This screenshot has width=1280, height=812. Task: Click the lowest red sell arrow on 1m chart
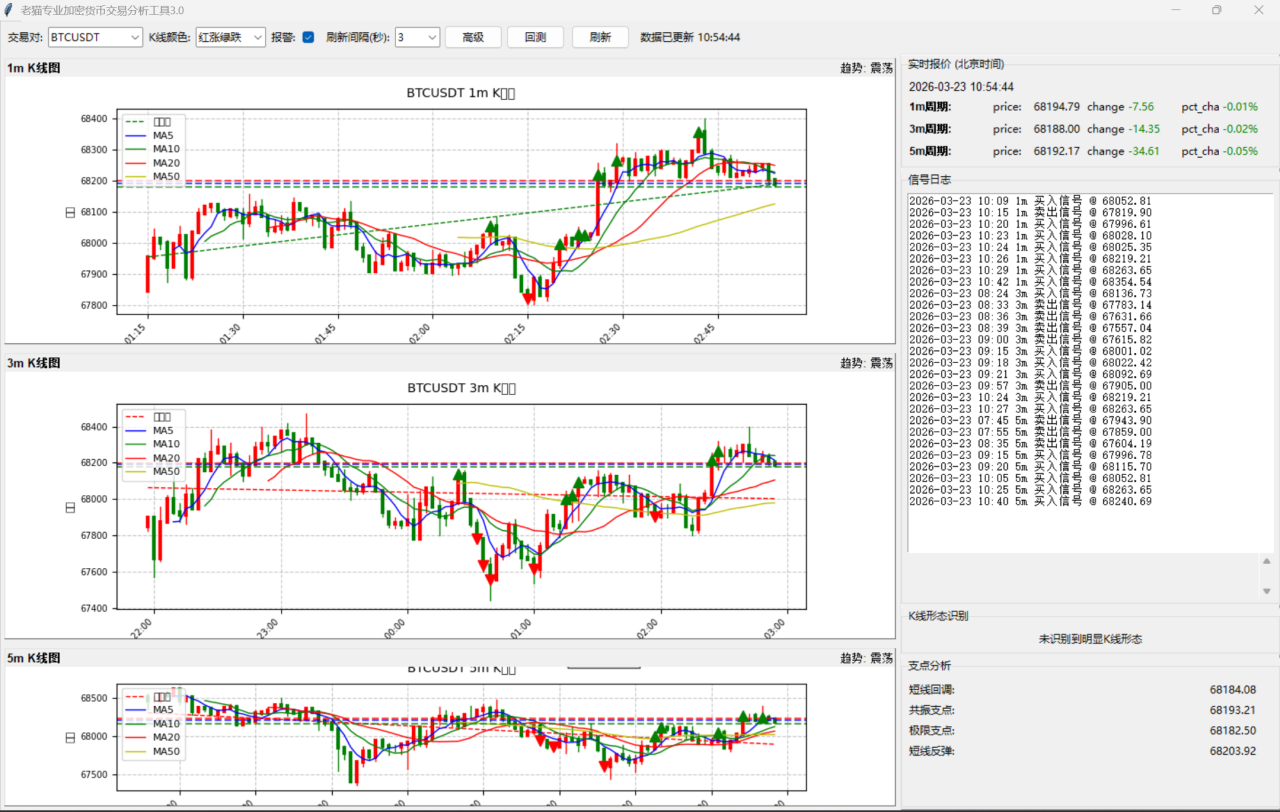pos(527,297)
